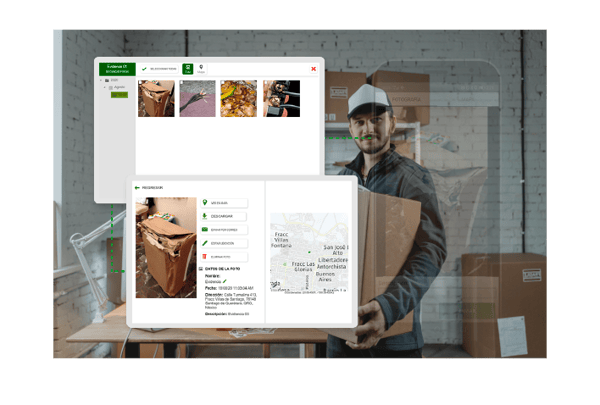Click the green Regresar back arrow
The image size is (600, 405).
coord(137,188)
